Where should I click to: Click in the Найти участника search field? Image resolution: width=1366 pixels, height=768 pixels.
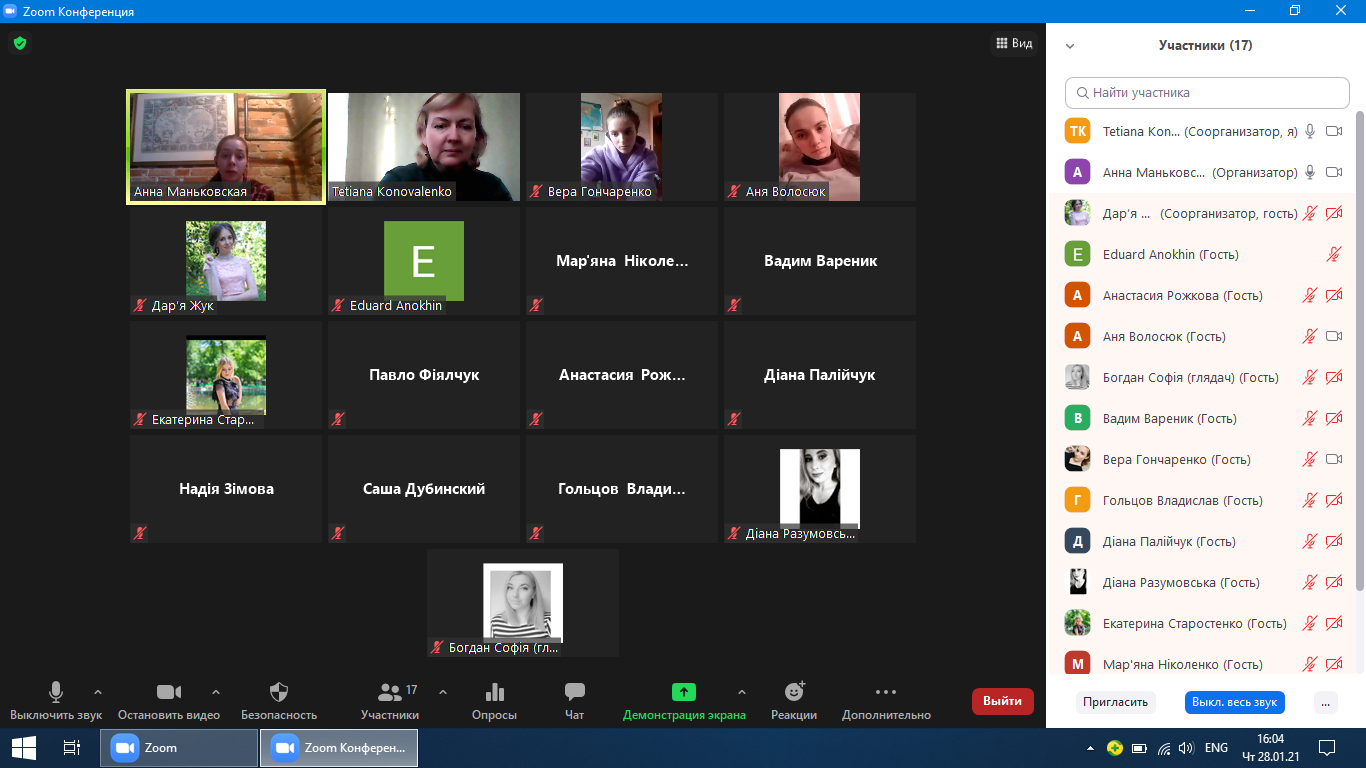pyautogui.click(x=1207, y=93)
